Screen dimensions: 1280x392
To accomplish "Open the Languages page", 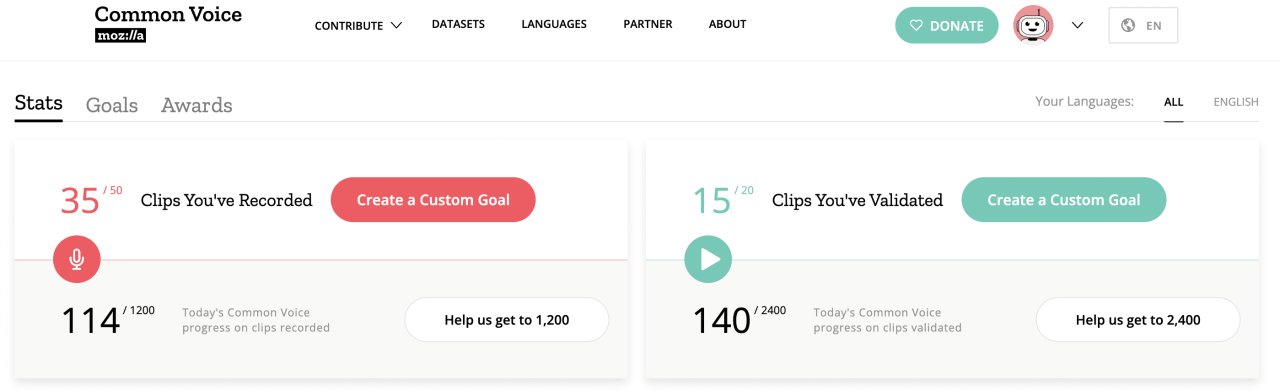I will coord(554,24).
